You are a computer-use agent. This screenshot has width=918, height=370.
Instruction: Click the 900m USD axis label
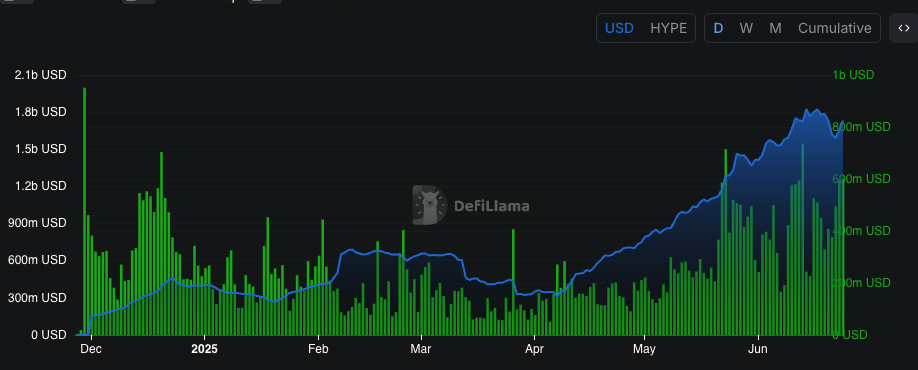36,223
